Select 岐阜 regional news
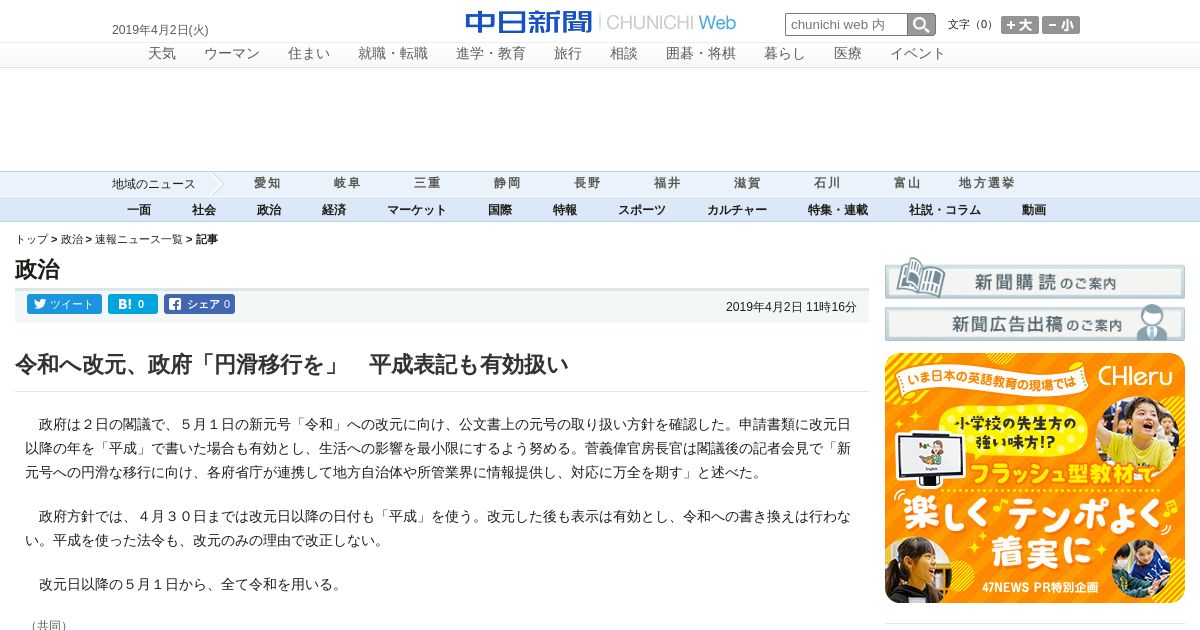This screenshot has height=630, width=1200. pyautogui.click(x=347, y=184)
